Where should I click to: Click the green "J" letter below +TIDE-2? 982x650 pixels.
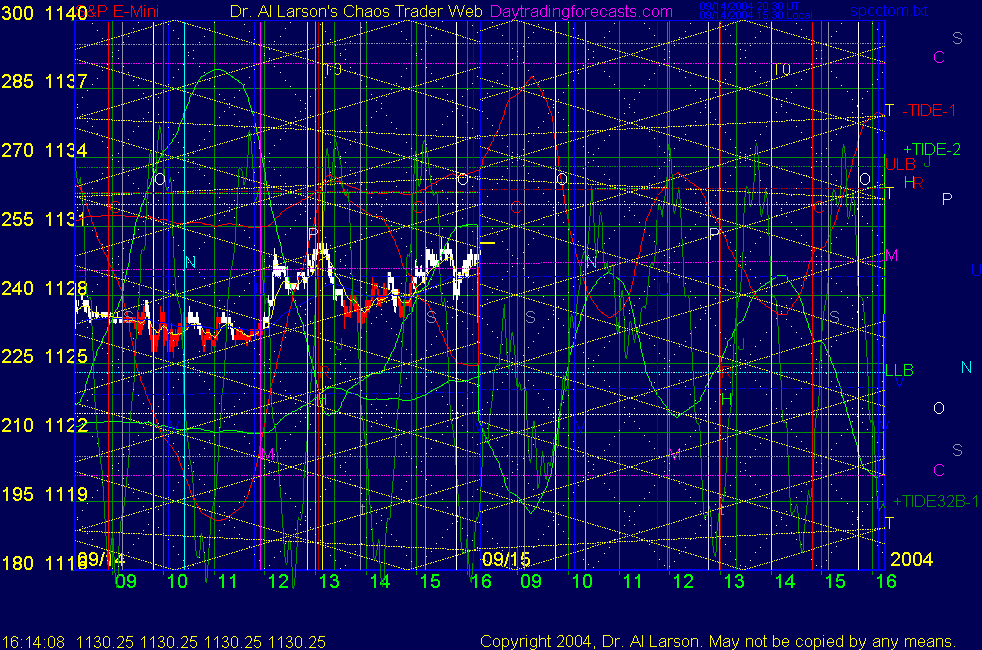click(x=928, y=162)
